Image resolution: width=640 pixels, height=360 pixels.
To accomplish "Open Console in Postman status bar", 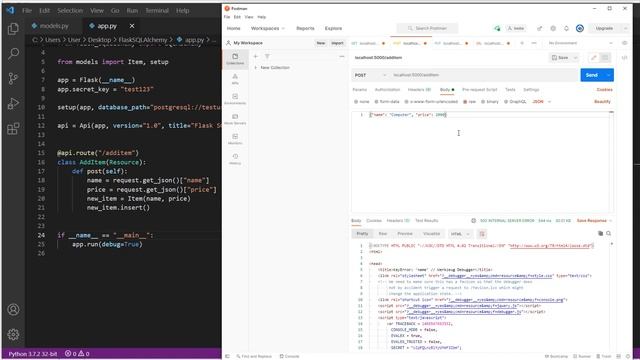I will 289,356.
